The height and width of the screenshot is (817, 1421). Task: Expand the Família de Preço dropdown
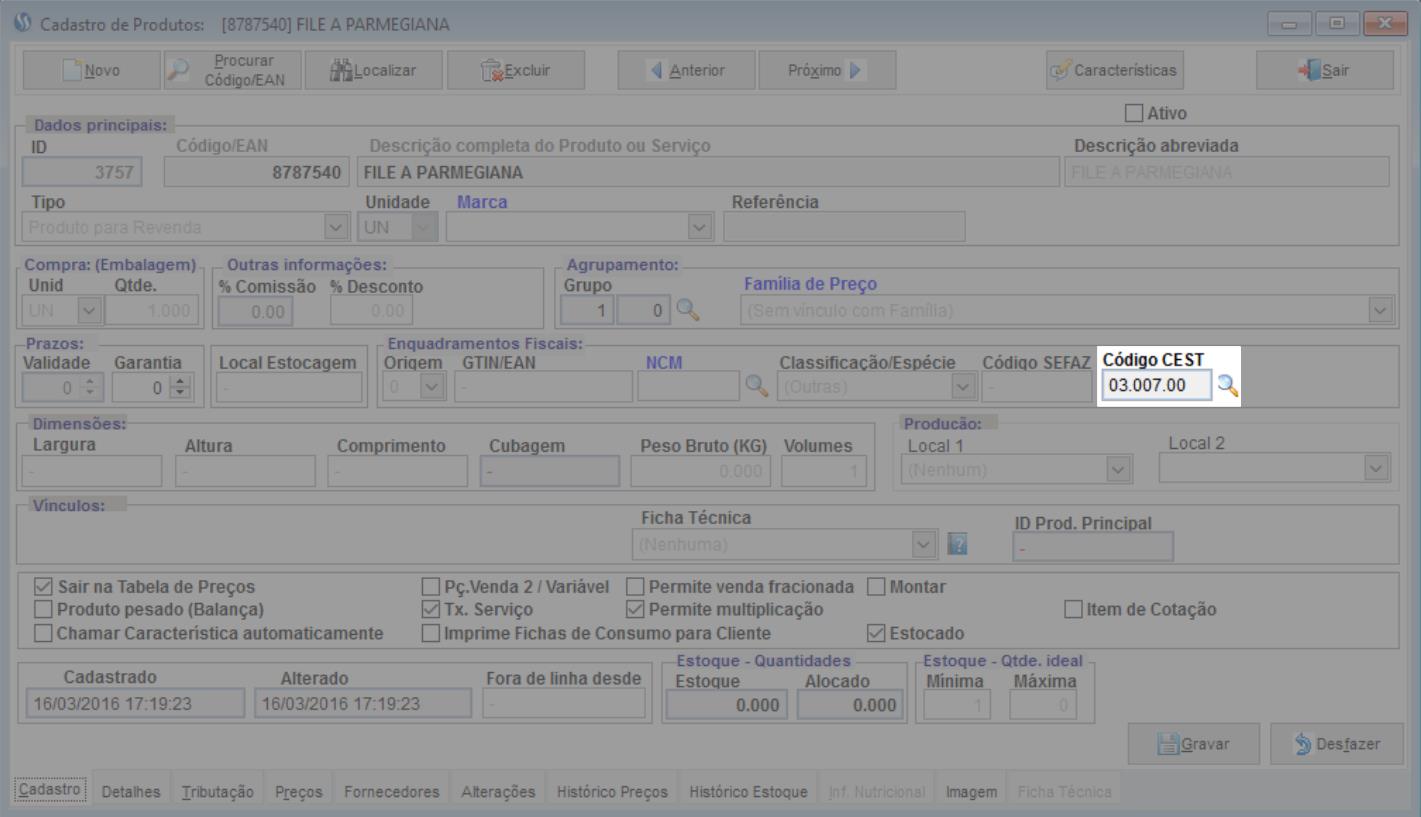[1381, 311]
